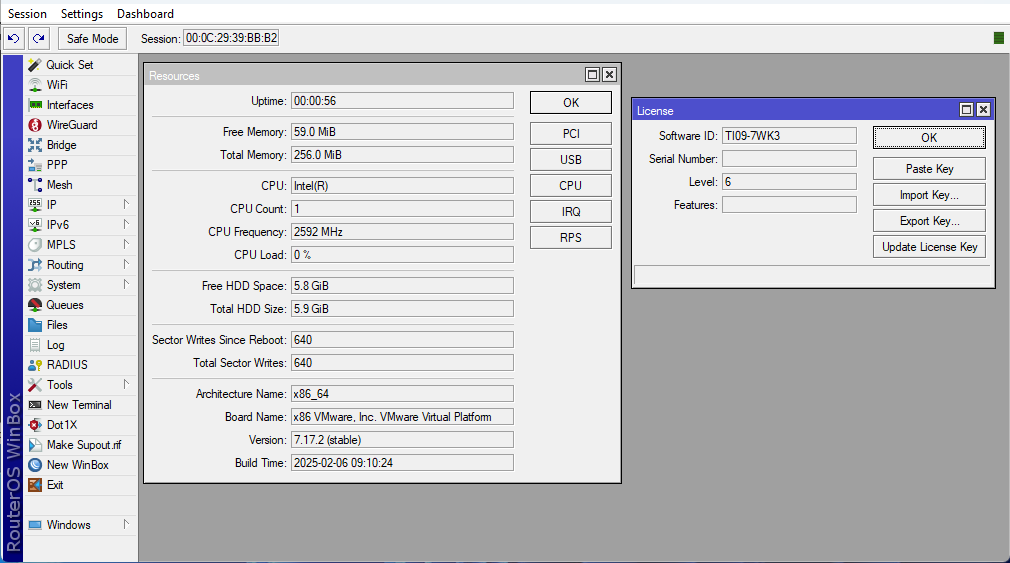Click Make Supout.rif icon
The height and width of the screenshot is (563, 1010).
tap(35, 444)
